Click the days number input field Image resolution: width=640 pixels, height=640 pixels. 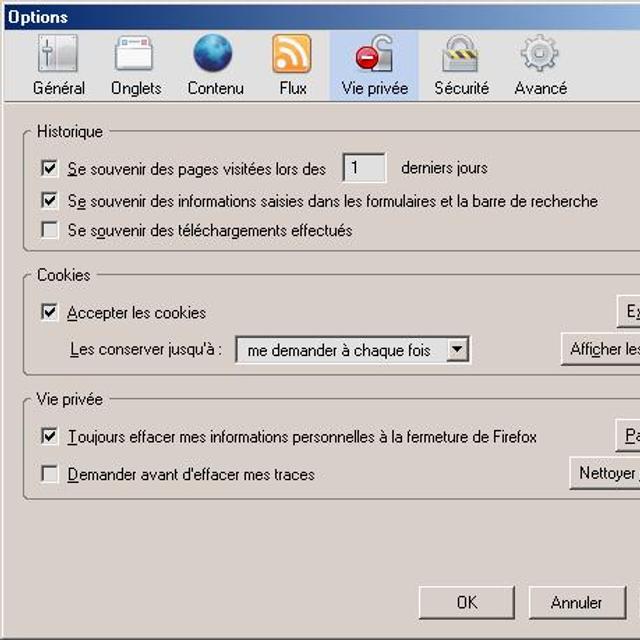364,168
